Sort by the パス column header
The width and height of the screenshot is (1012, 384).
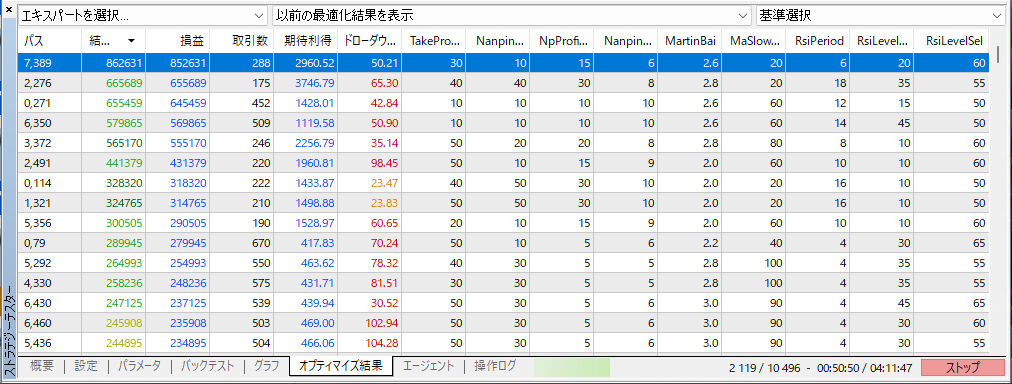pos(50,41)
